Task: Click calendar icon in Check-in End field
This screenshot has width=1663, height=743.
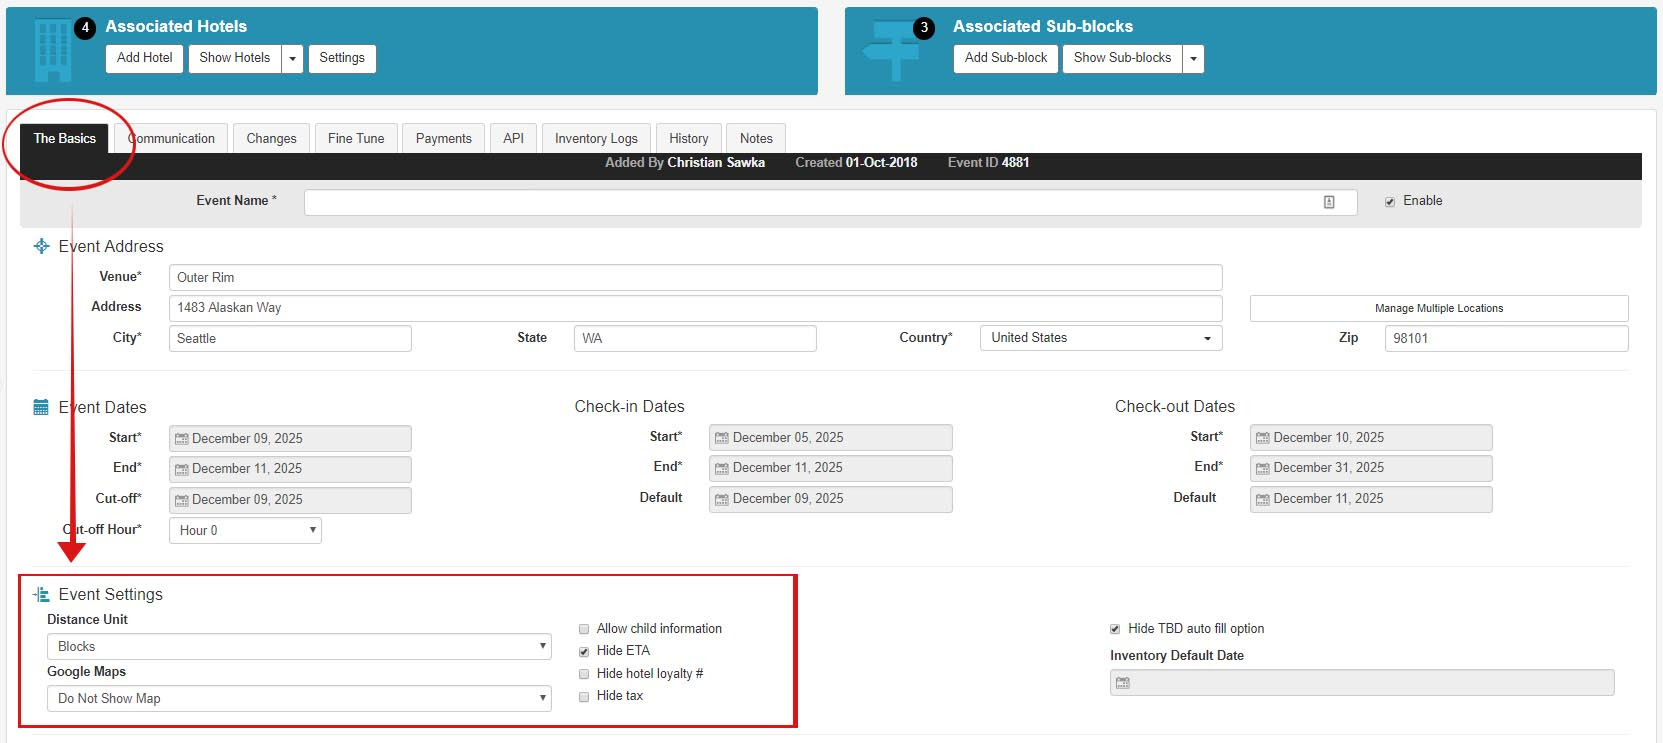Action: (722, 468)
